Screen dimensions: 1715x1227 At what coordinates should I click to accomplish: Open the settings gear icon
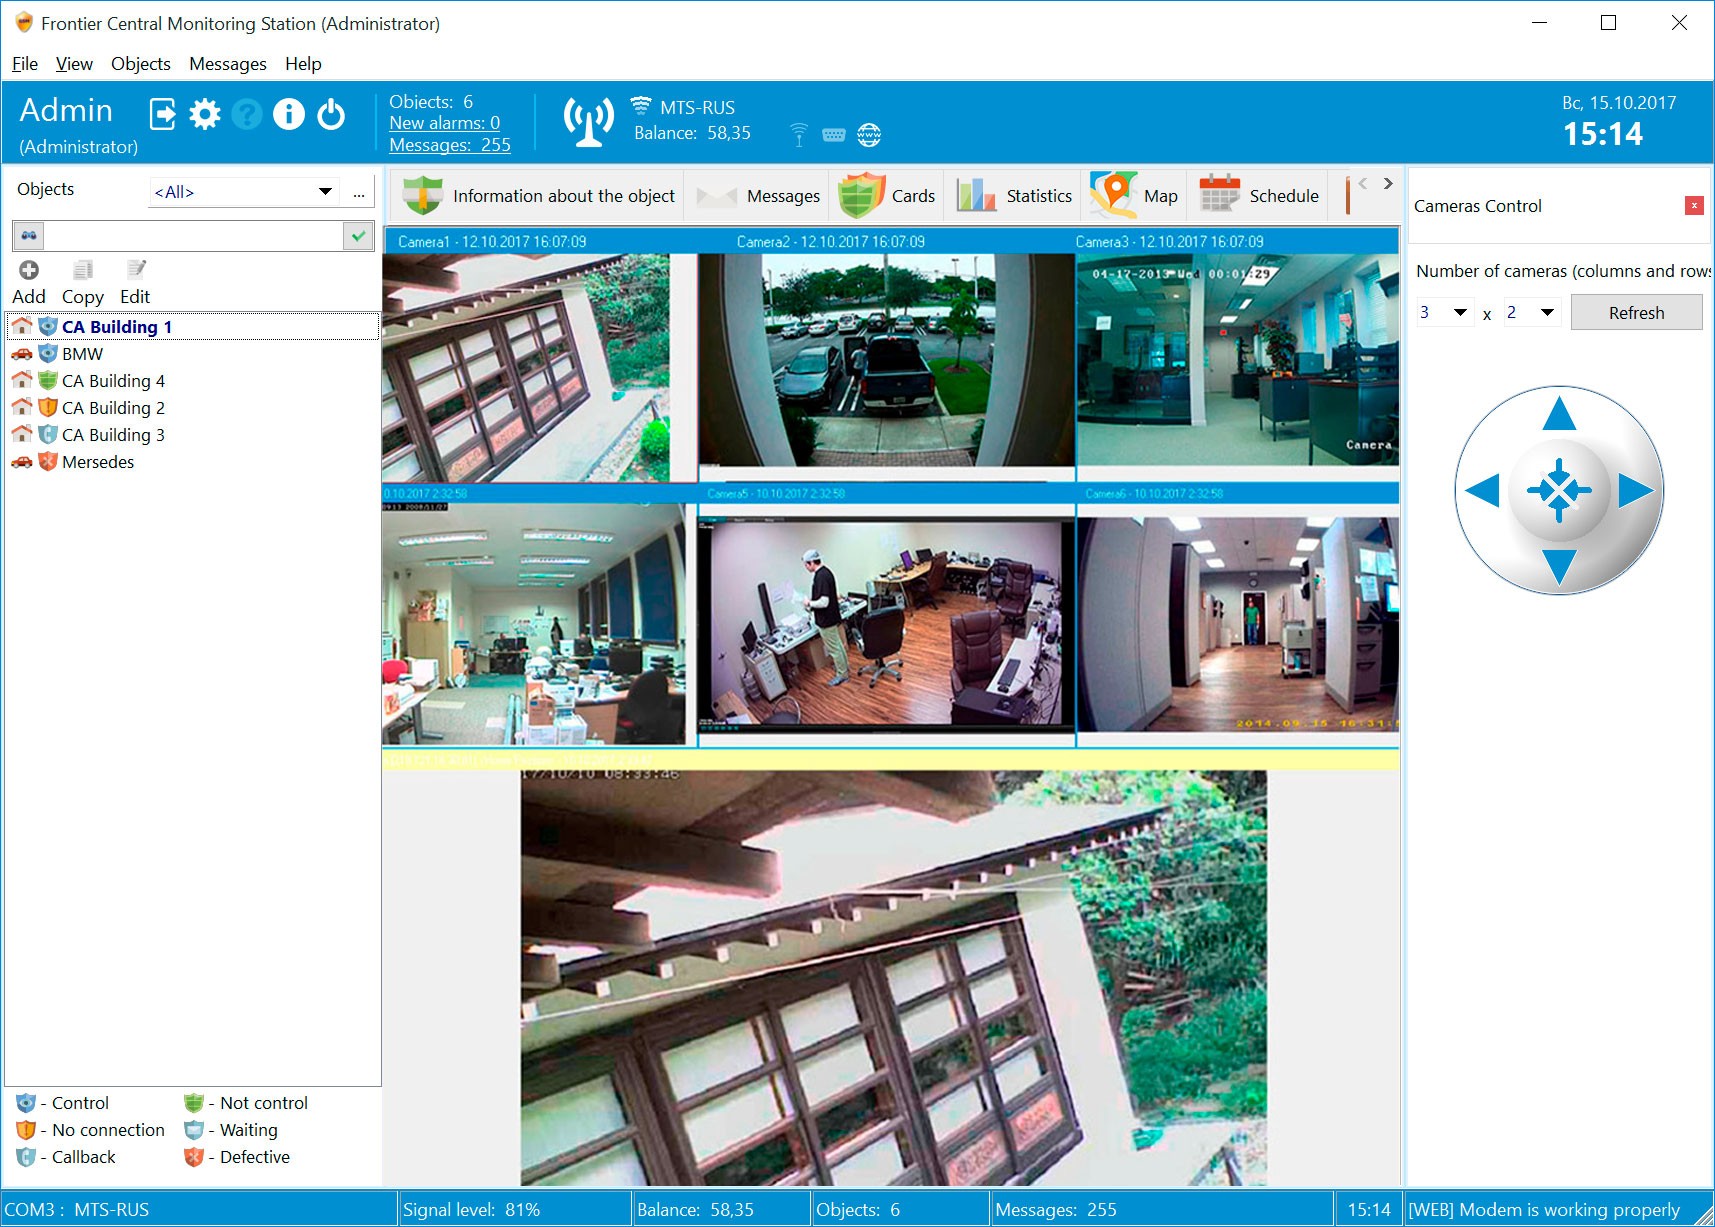(x=205, y=113)
